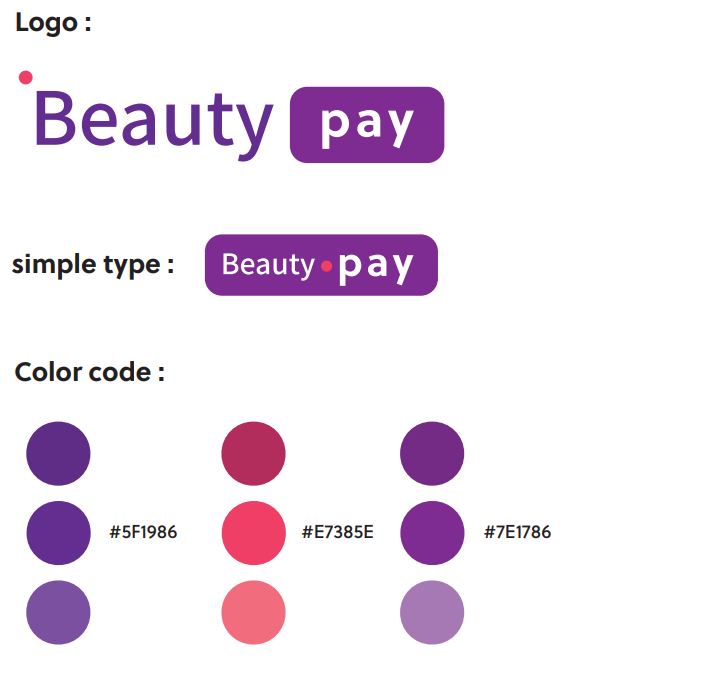Screen dimensions: 724x690
Task: Click the pink dot inside simple badge
Action: 326,266
